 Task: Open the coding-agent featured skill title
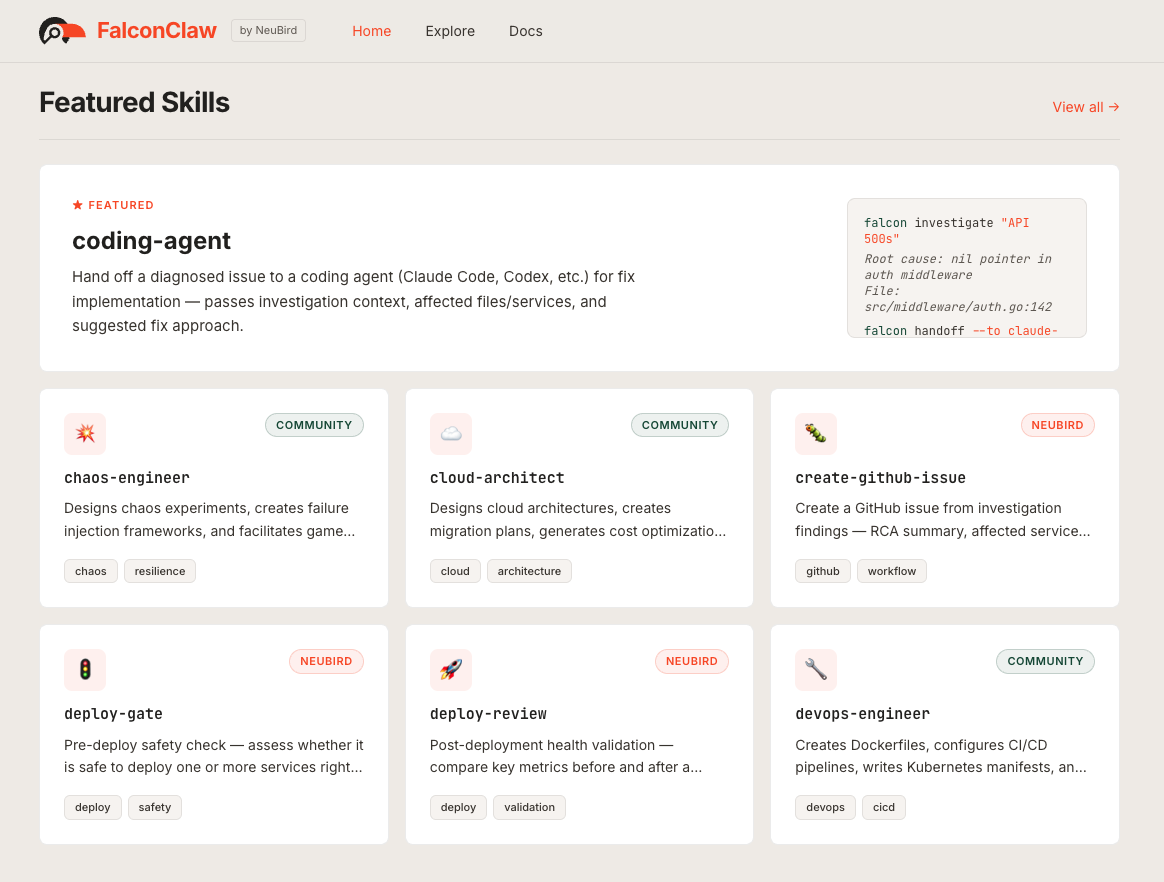click(151, 241)
